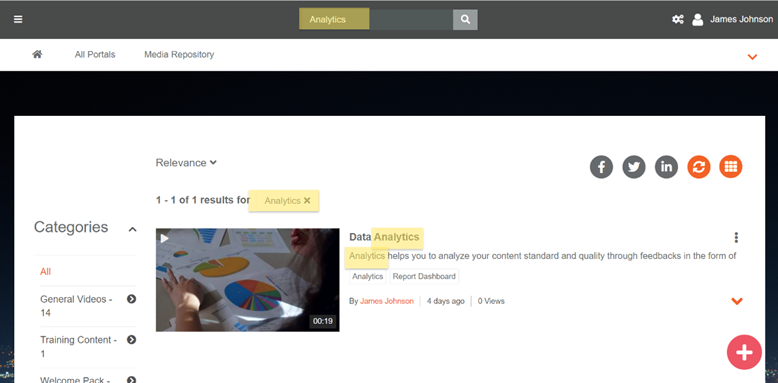Play the Data Analytics video thumbnail
Image resolution: width=778 pixels, height=383 pixels.
pyautogui.click(x=248, y=280)
